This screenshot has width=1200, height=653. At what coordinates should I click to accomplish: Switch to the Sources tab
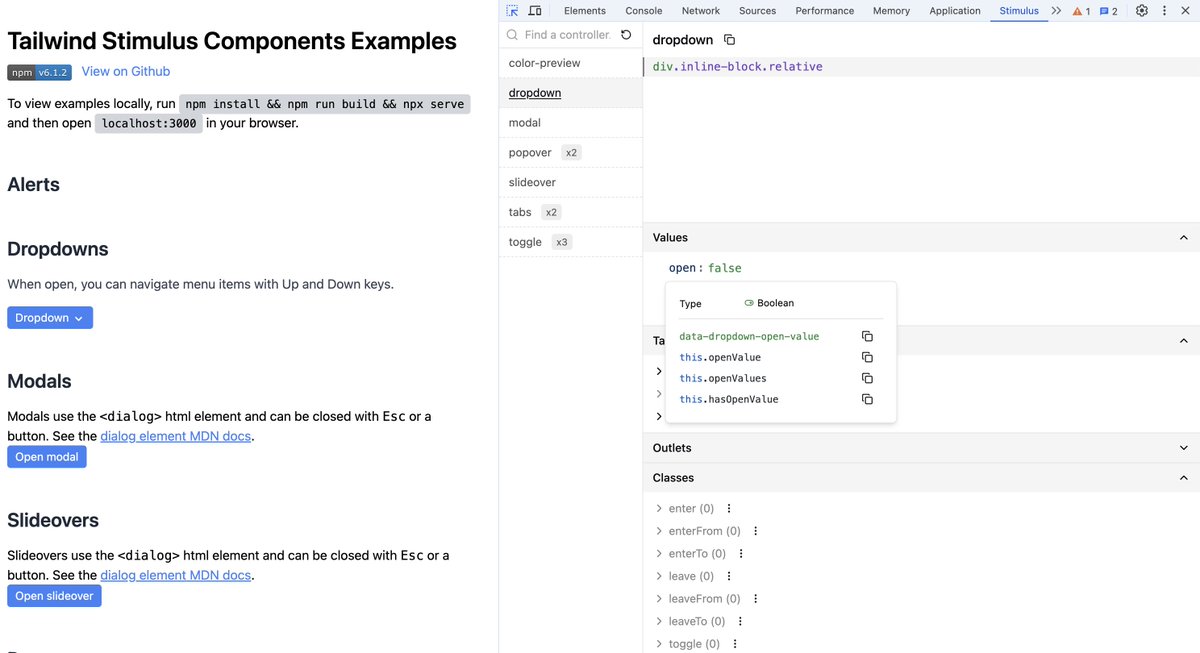[758, 11]
